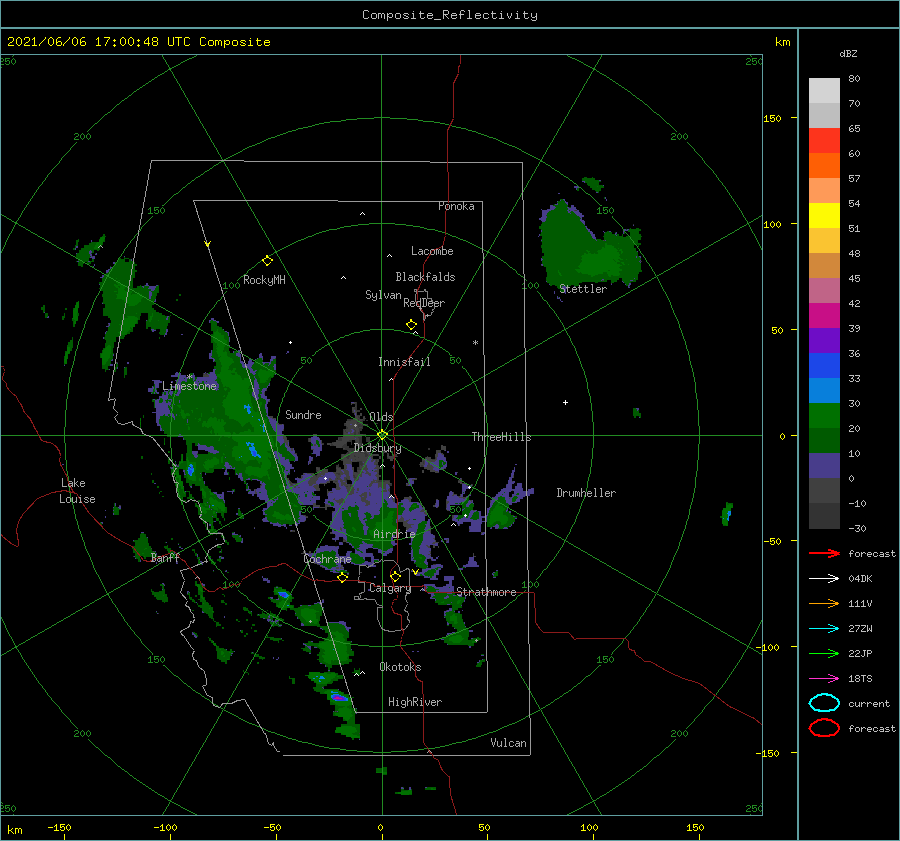Screen dimensions: 900x841
Task: Click the yellow 54-51 dBZ color swatch
Action: [x=824, y=216]
